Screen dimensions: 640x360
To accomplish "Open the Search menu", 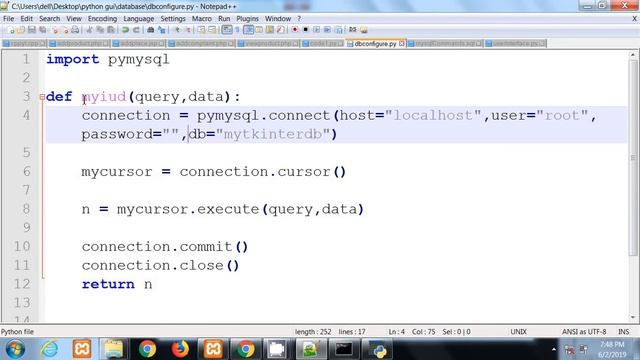I will pos(49,19).
